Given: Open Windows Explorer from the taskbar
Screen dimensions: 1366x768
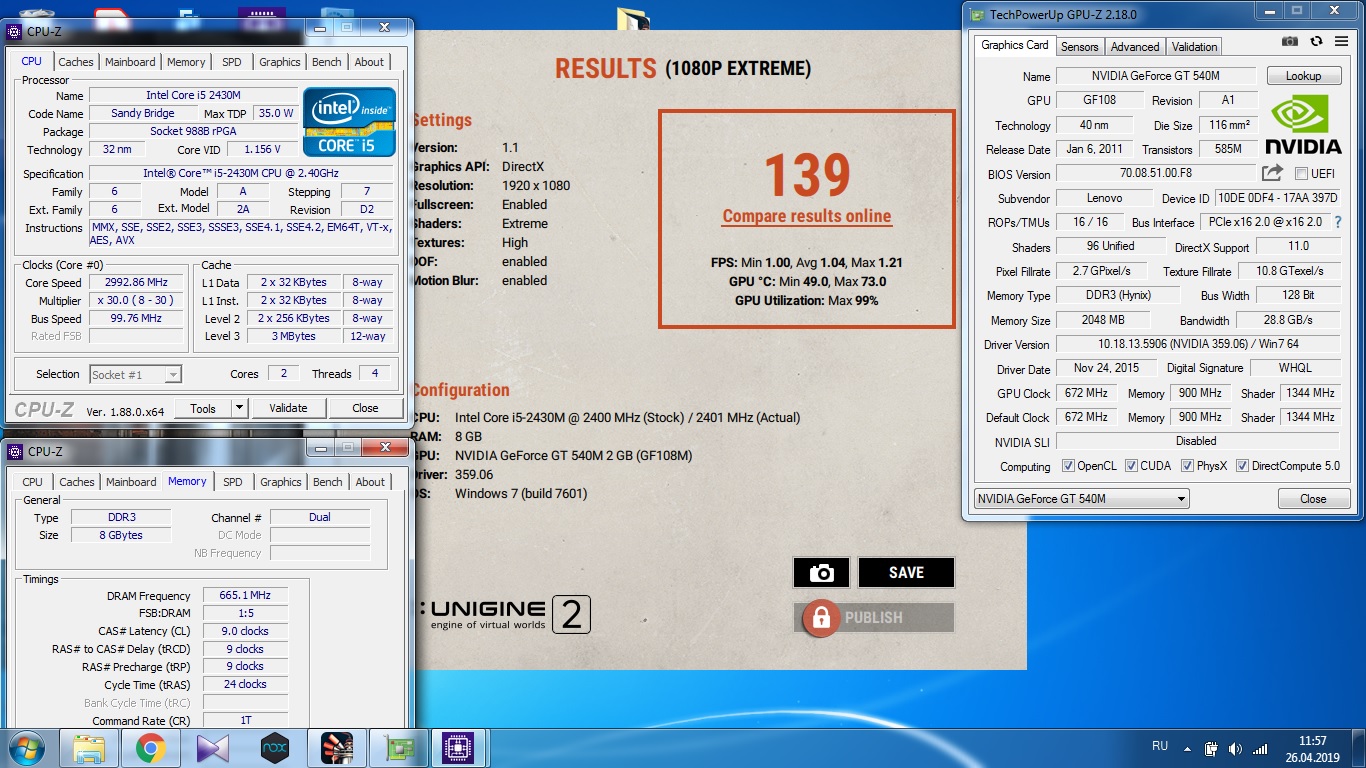Looking at the screenshot, I should 89,748.
